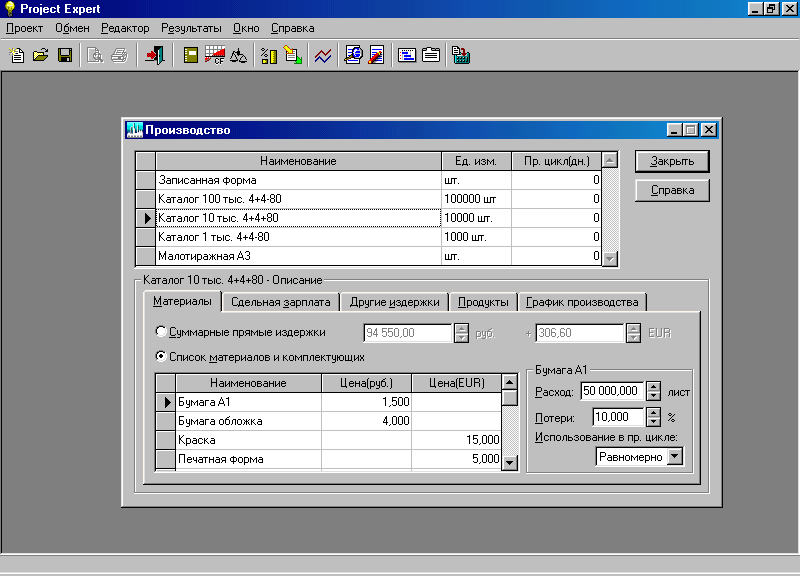Click the Потери input field 10,000
This screenshot has width=800, height=576.
point(619,417)
